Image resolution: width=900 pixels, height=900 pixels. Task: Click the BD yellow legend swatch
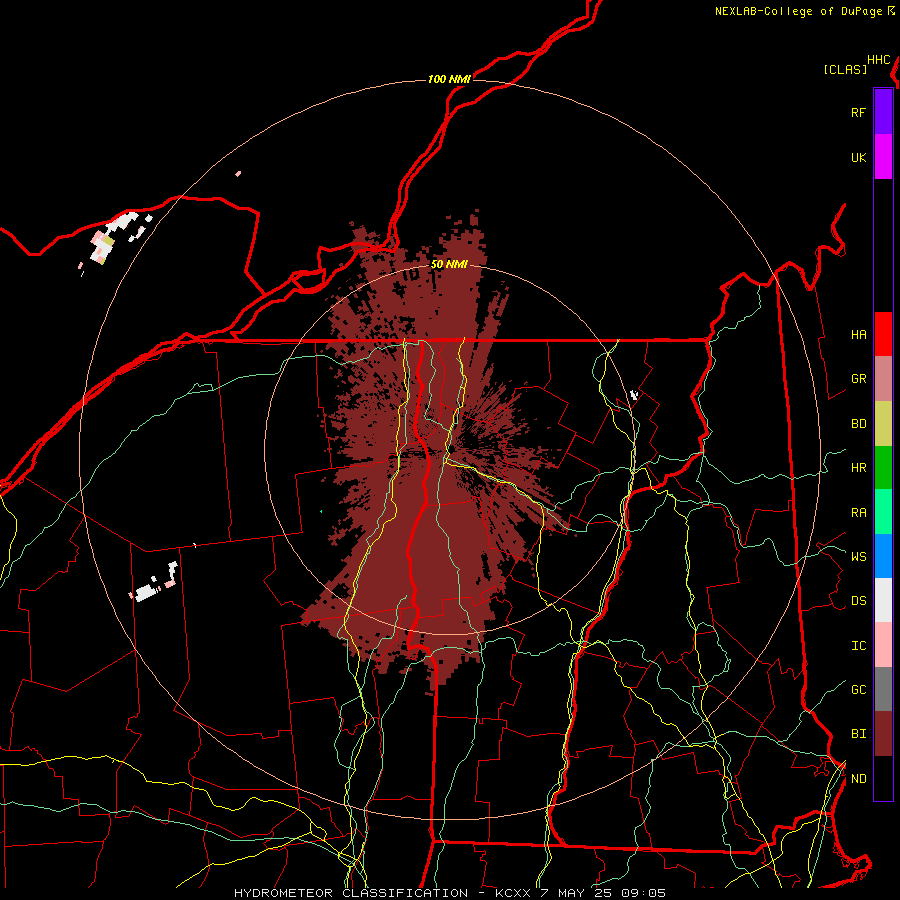[x=883, y=423]
